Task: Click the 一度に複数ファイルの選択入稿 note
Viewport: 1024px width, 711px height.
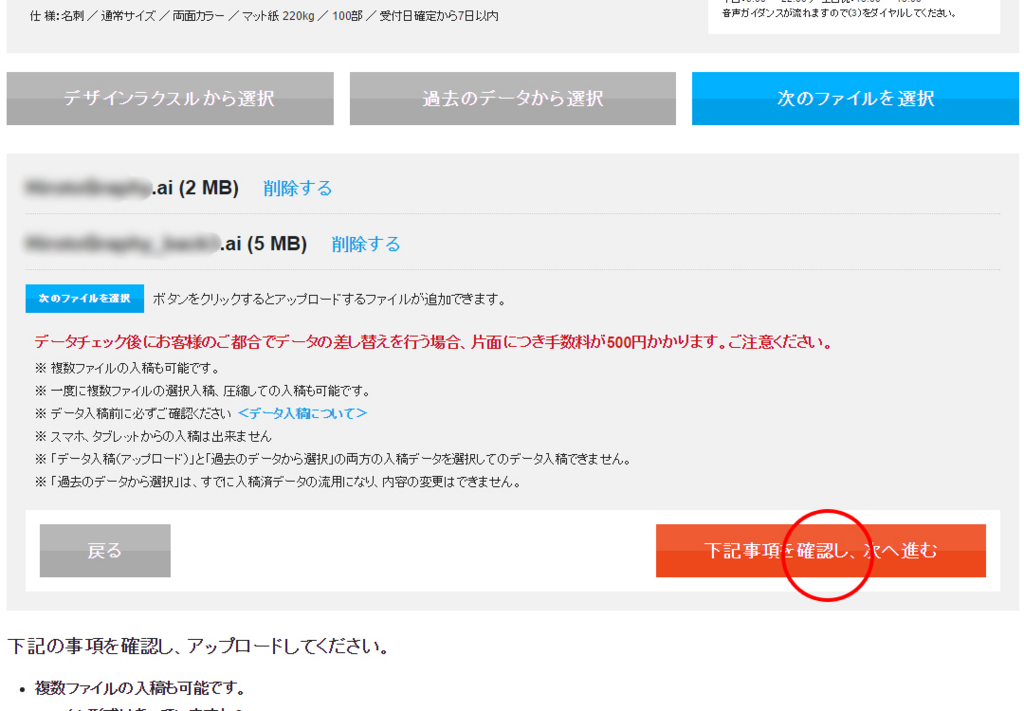Action: point(202,391)
